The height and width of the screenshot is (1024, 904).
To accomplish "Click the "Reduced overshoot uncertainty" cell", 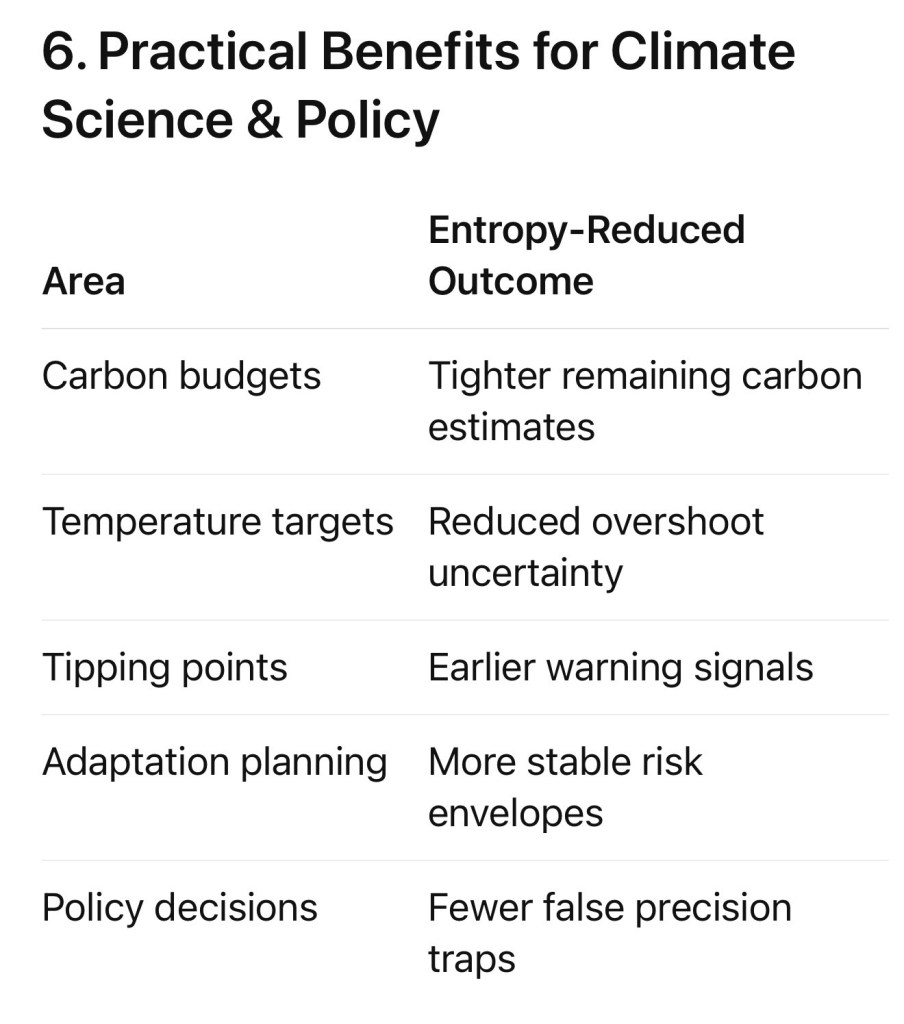I will point(595,547).
